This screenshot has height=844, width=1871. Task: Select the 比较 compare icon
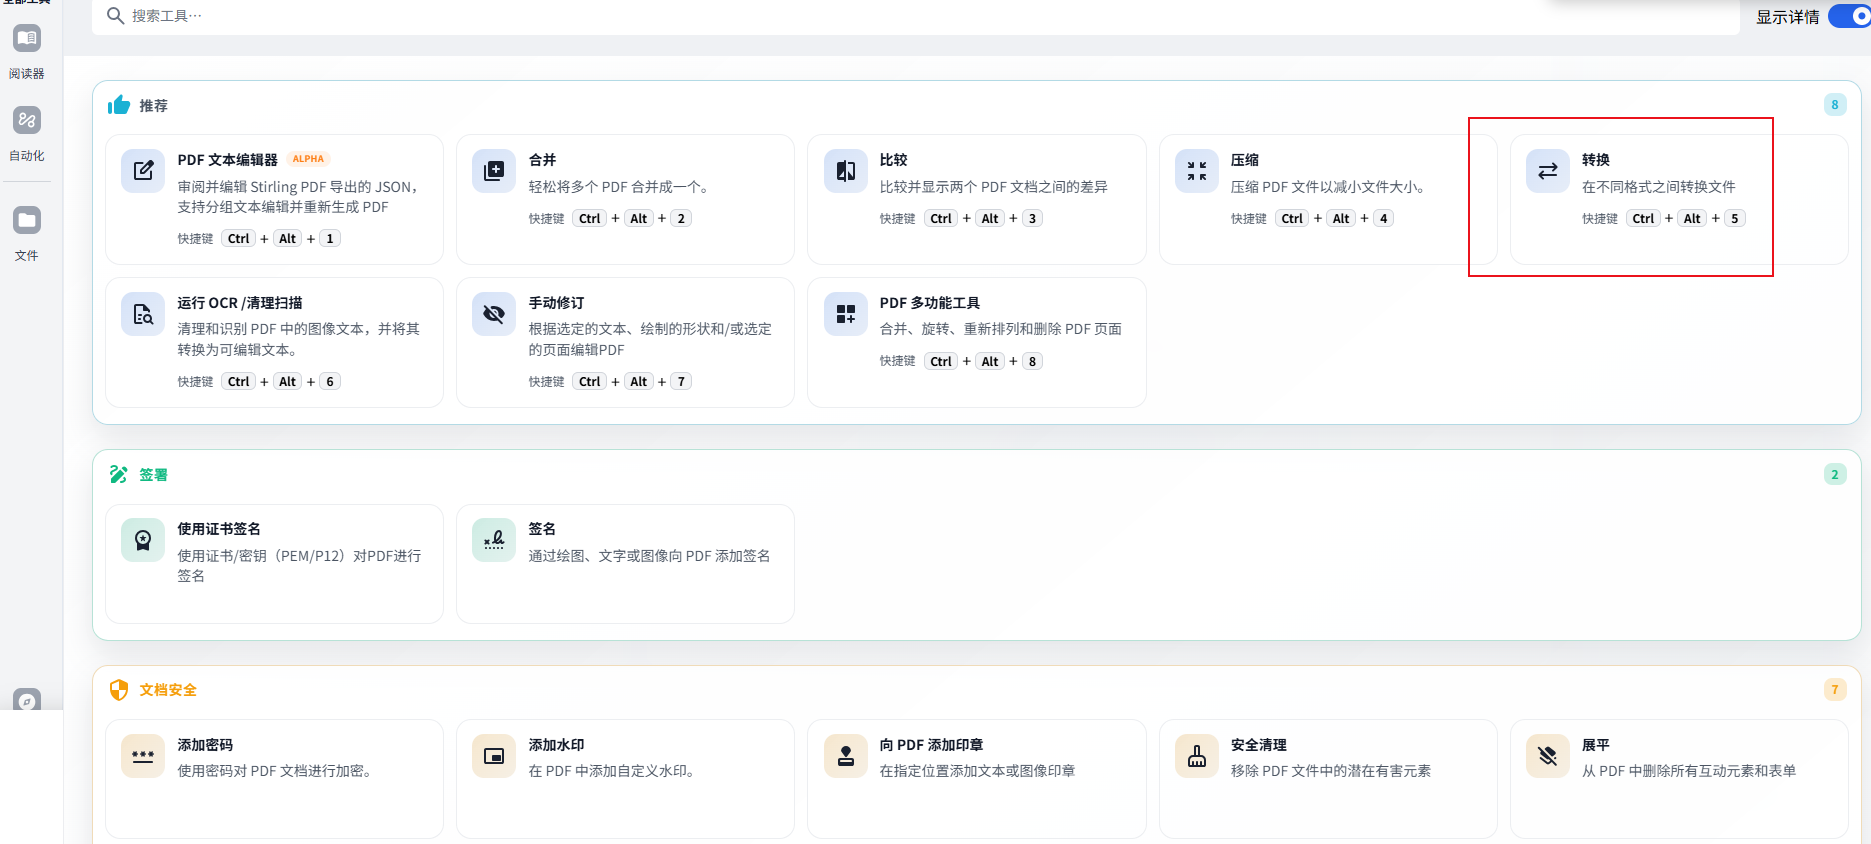tap(846, 171)
